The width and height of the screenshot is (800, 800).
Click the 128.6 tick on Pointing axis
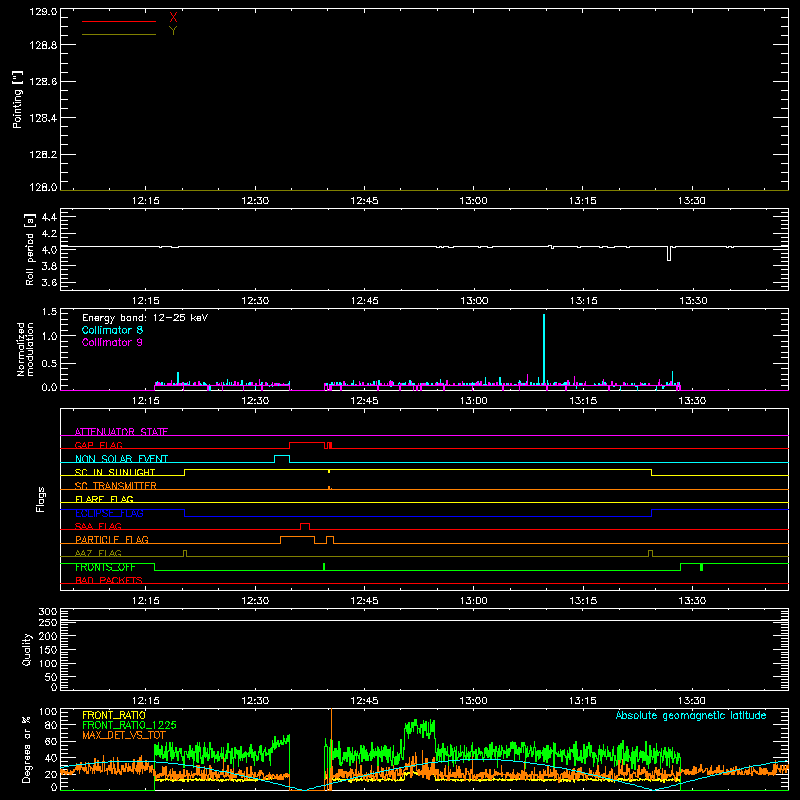click(x=43, y=82)
